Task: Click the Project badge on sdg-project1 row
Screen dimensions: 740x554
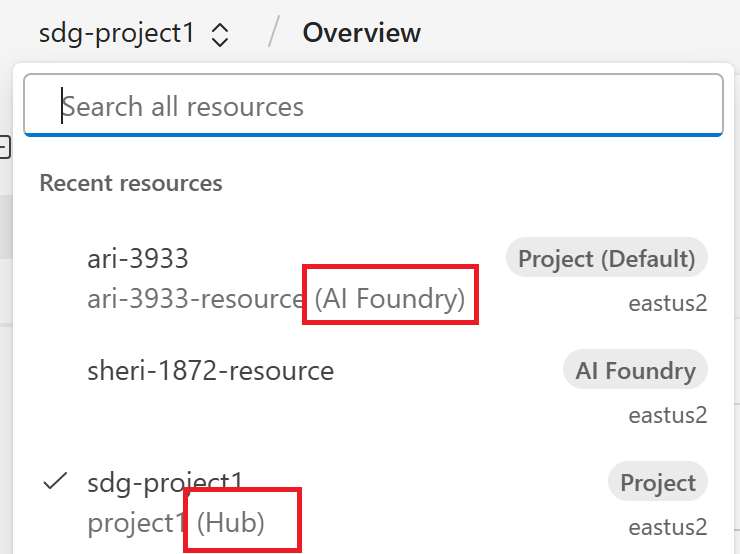Action: point(657,483)
